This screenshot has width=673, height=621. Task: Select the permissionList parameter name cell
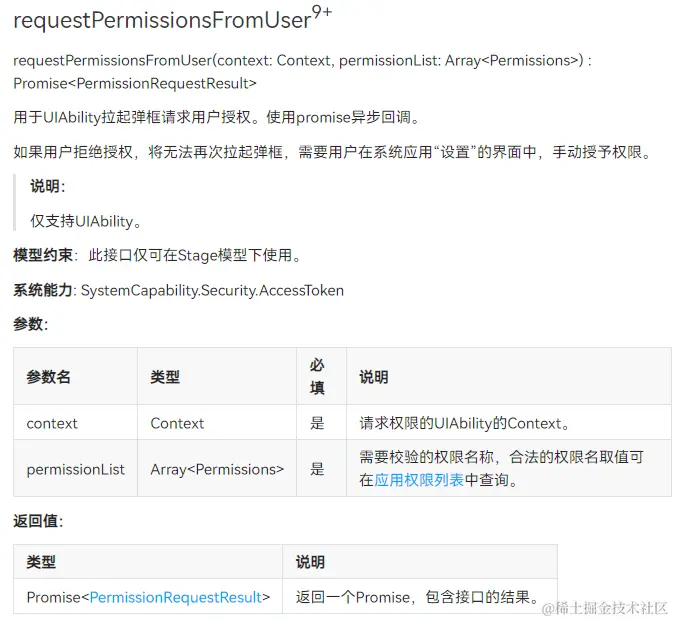tap(76, 469)
